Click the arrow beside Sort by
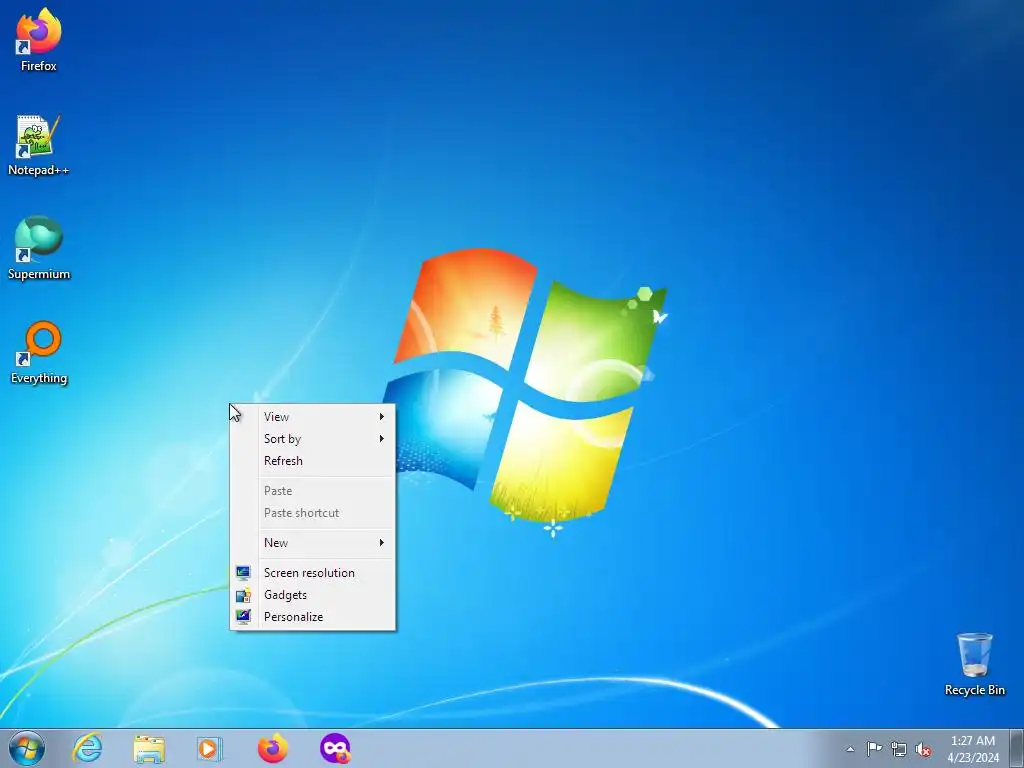Viewport: 1024px width, 768px height. 382,439
